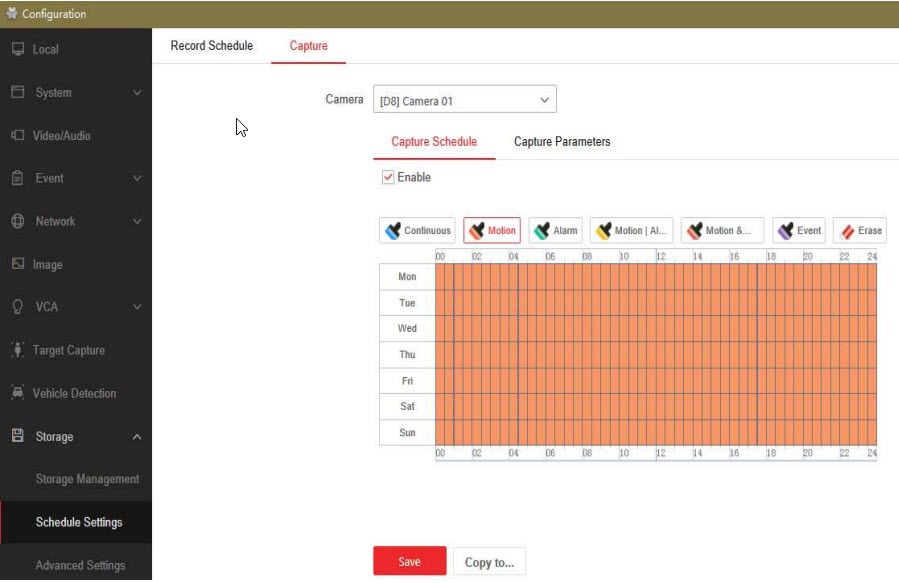Click the Target Capture sidebar icon

click(x=18, y=351)
